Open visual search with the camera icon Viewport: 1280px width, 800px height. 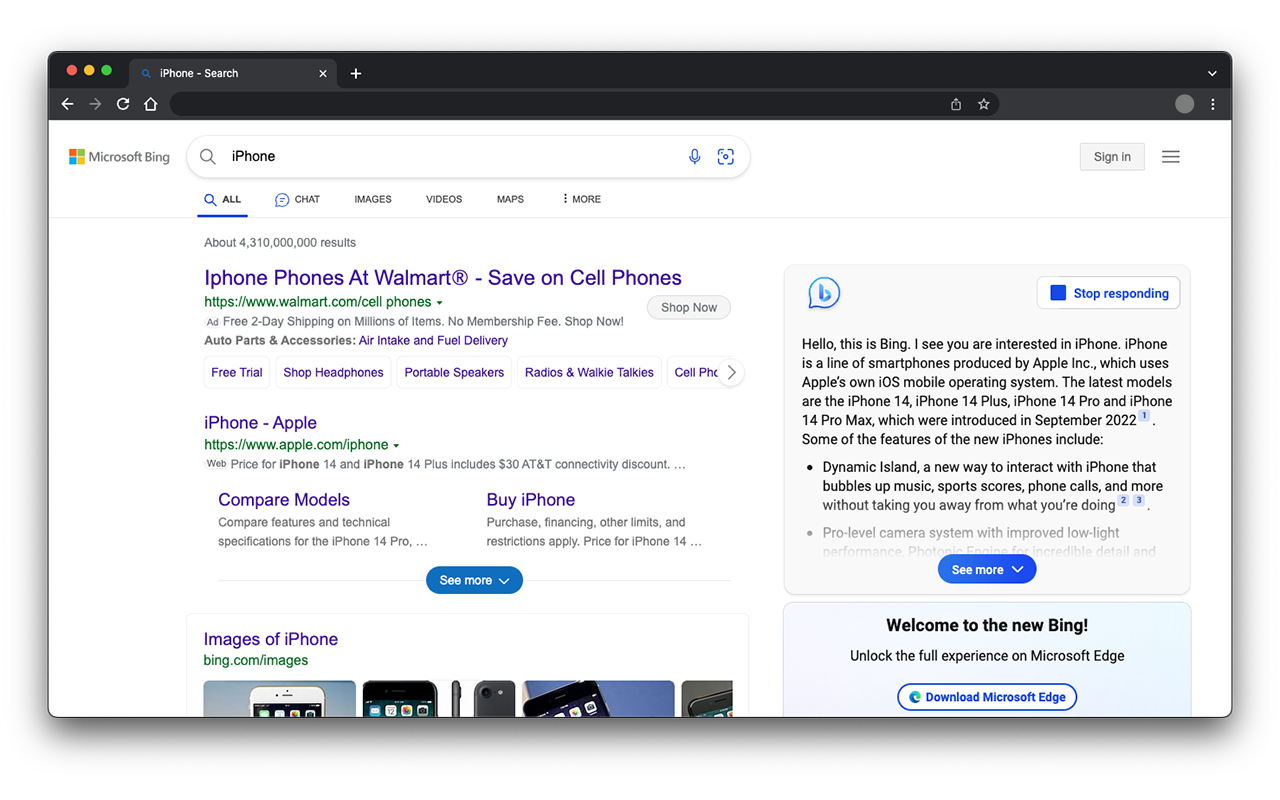(725, 156)
